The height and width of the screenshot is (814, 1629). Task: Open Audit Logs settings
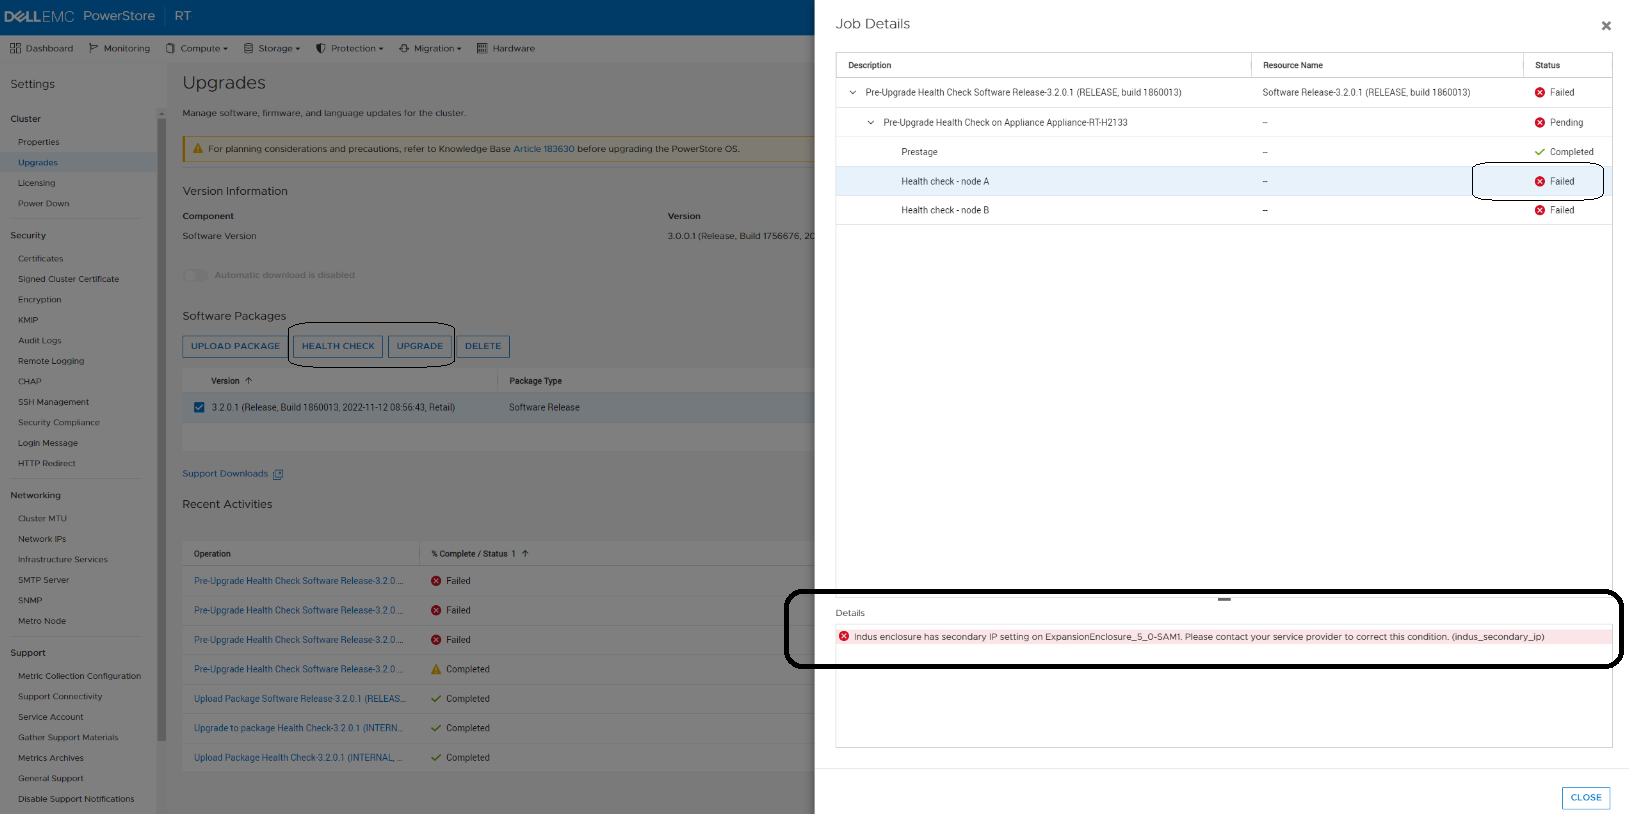click(40, 341)
